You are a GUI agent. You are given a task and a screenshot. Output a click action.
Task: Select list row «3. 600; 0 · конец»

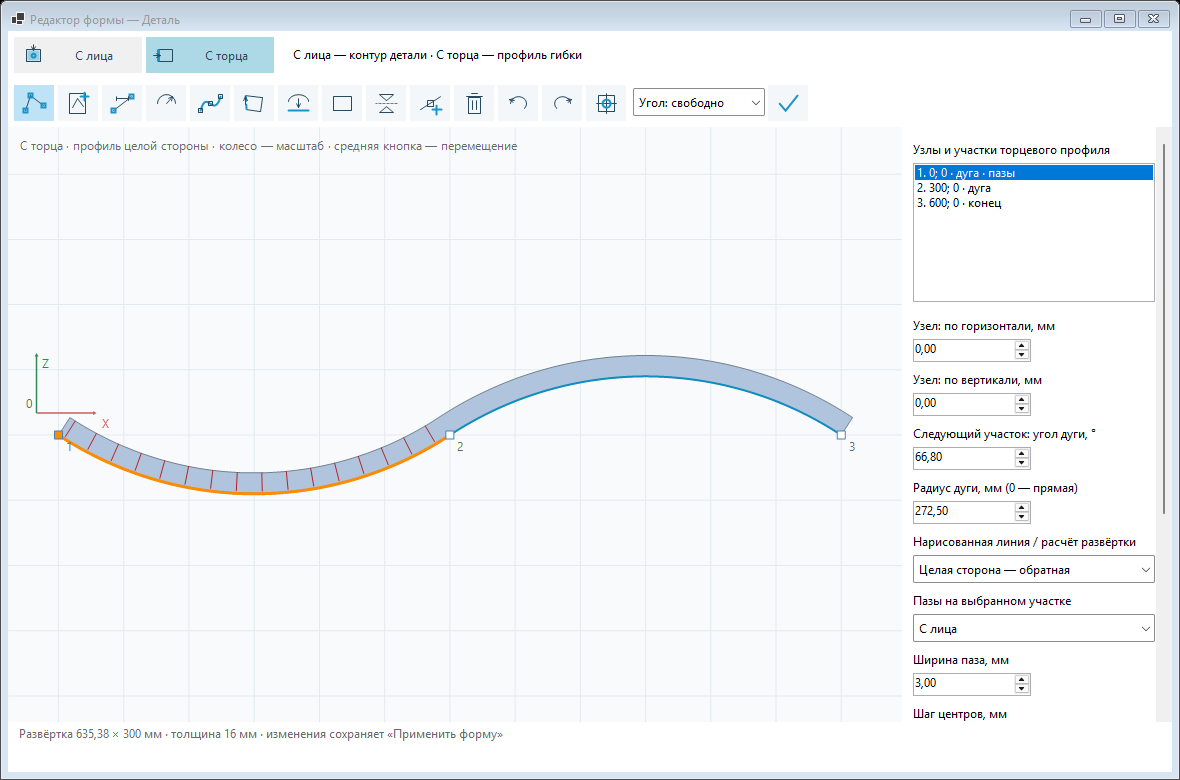click(x=1033, y=203)
